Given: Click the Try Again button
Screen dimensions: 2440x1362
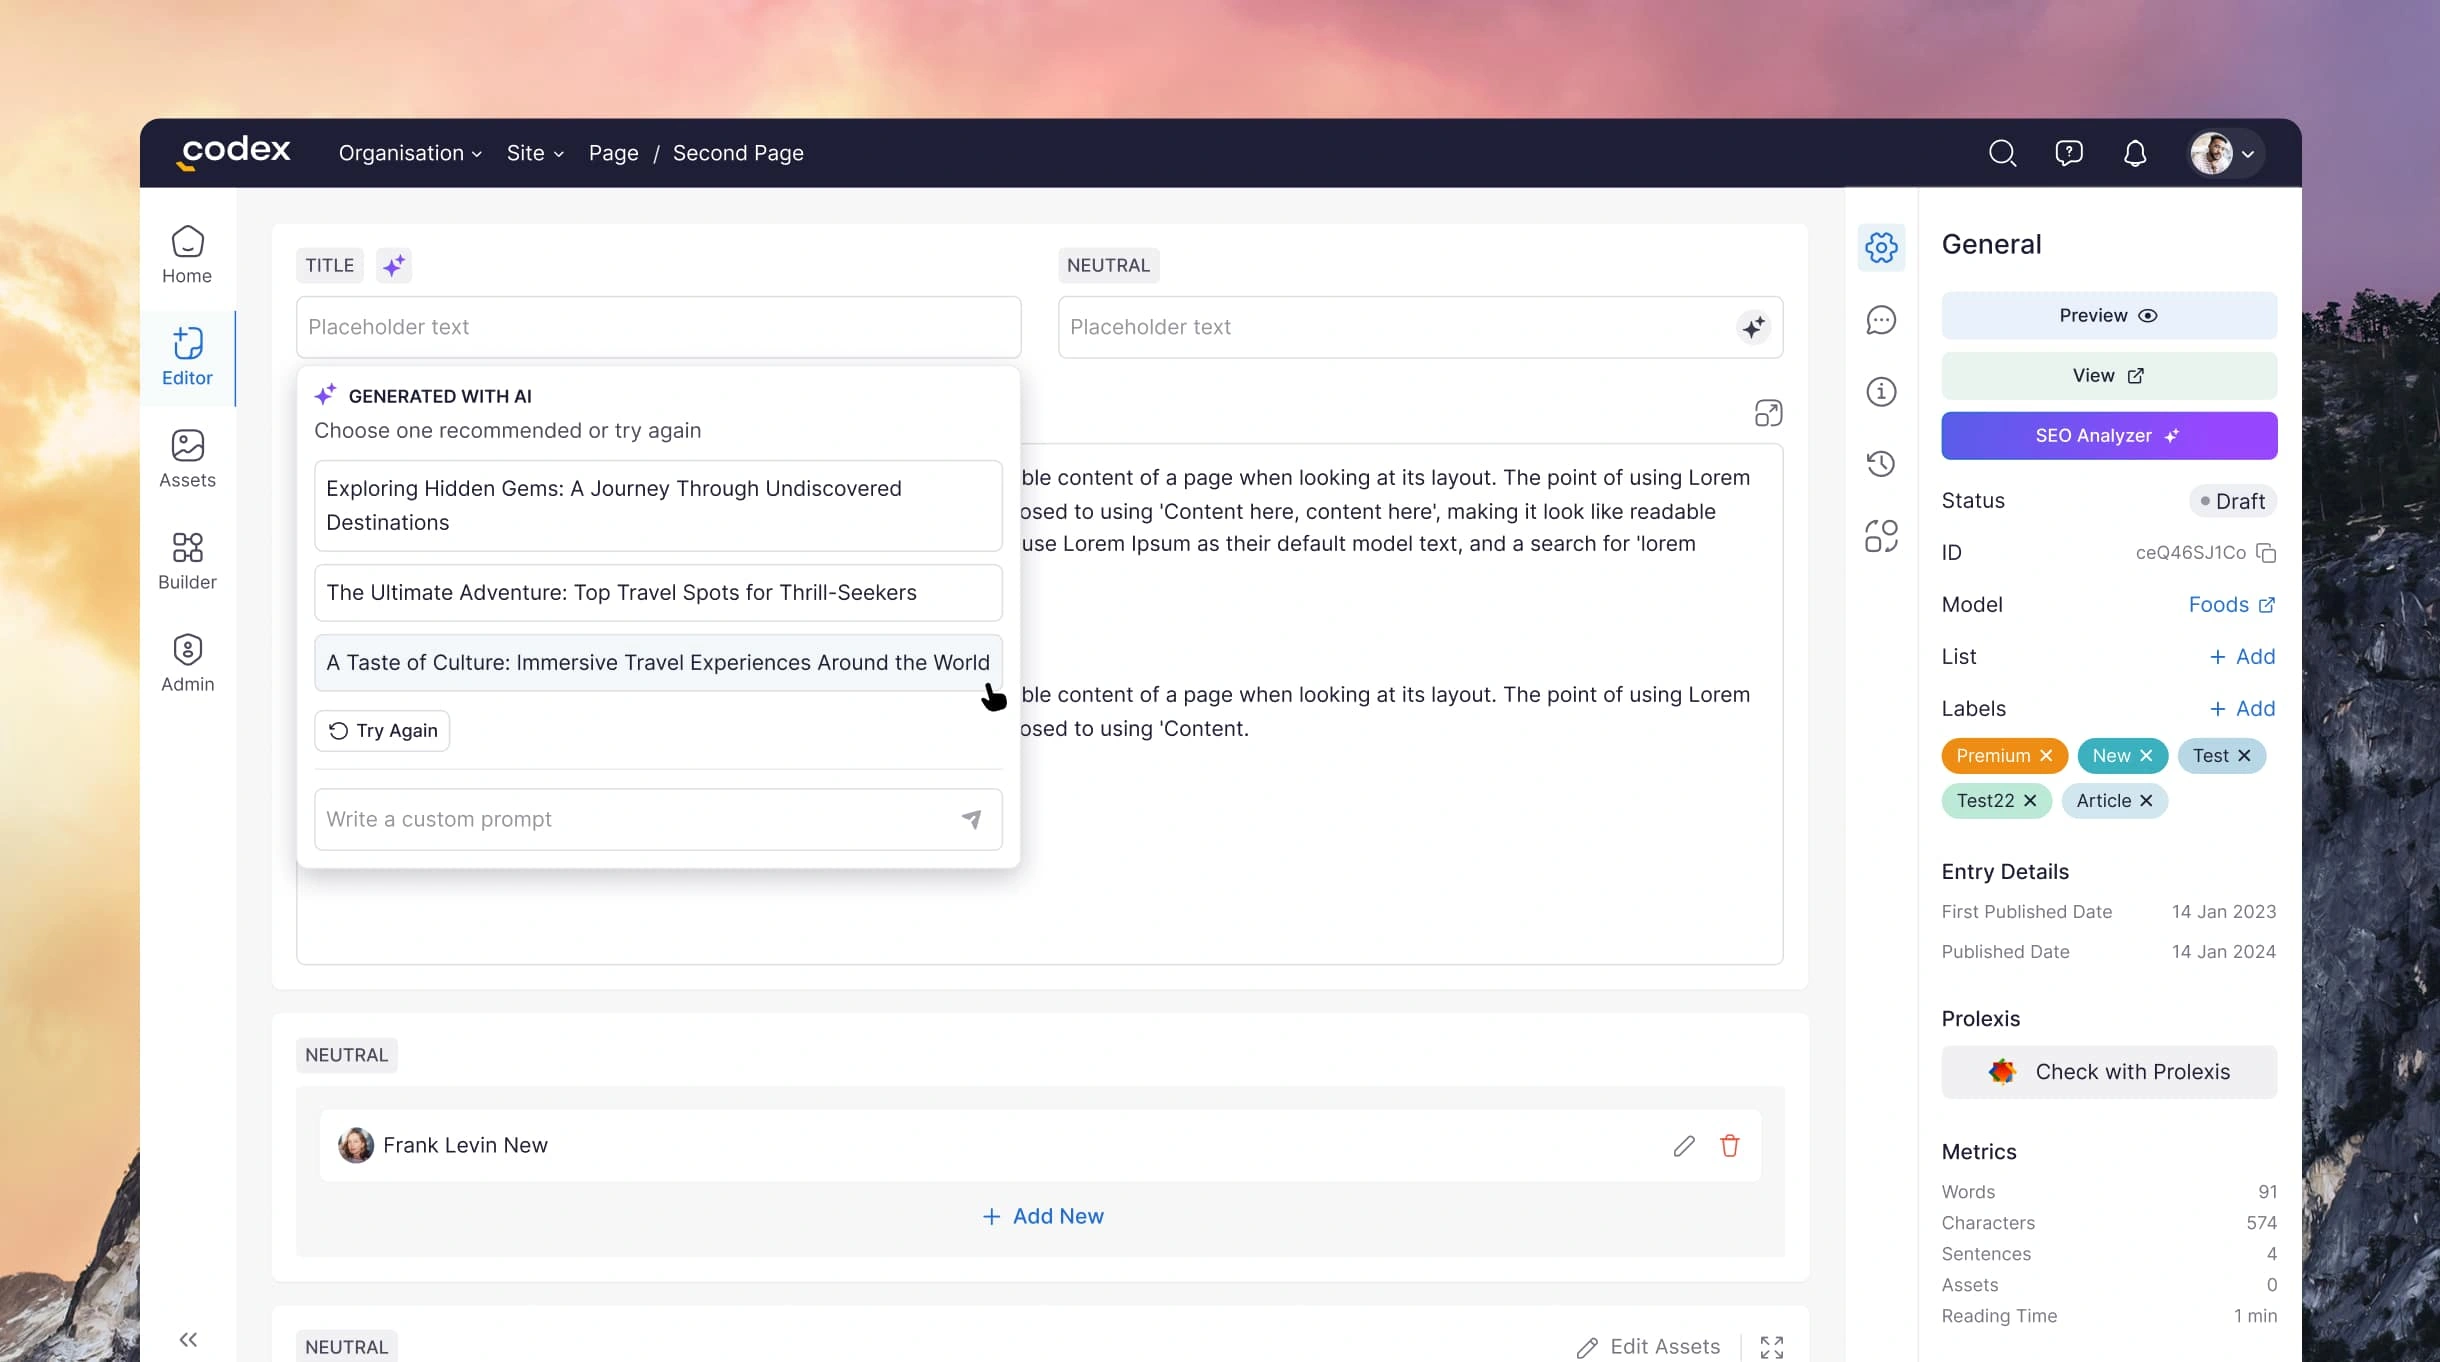Looking at the screenshot, I should tap(382, 731).
